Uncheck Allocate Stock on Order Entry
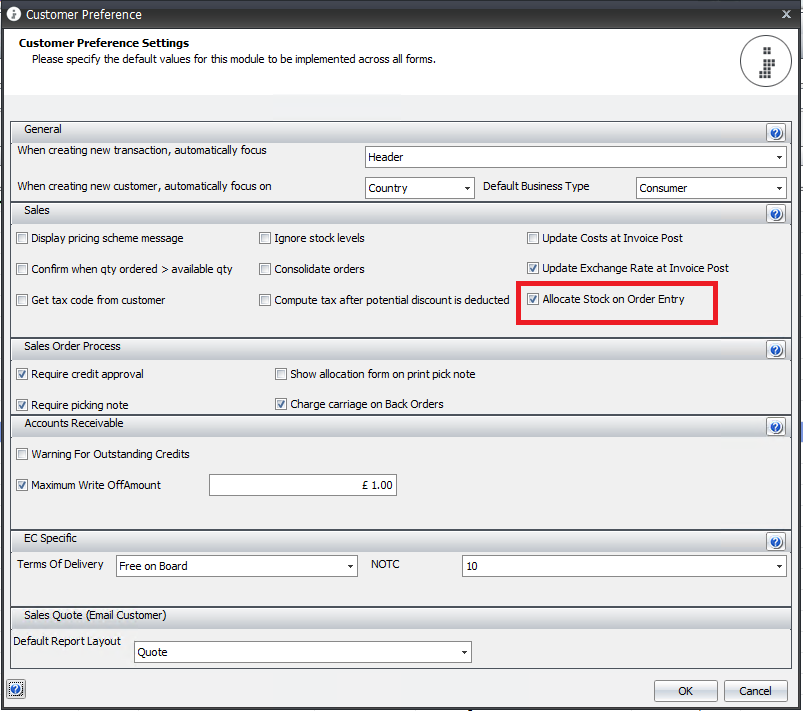The width and height of the screenshot is (803, 711). coord(533,299)
